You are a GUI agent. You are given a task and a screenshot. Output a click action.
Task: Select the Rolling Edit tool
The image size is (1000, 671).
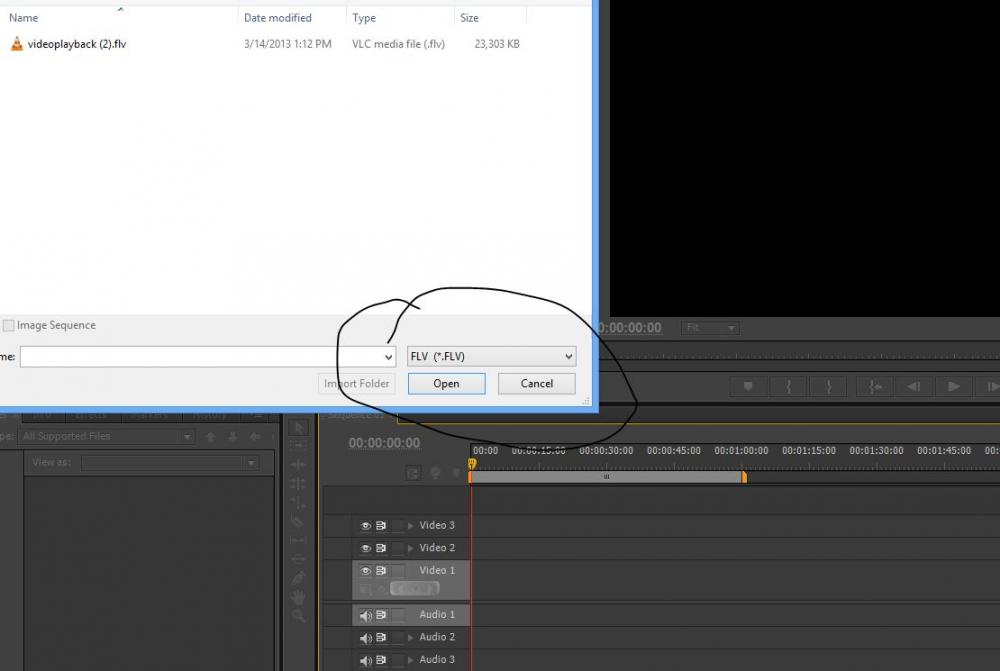pyautogui.click(x=298, y=483)
